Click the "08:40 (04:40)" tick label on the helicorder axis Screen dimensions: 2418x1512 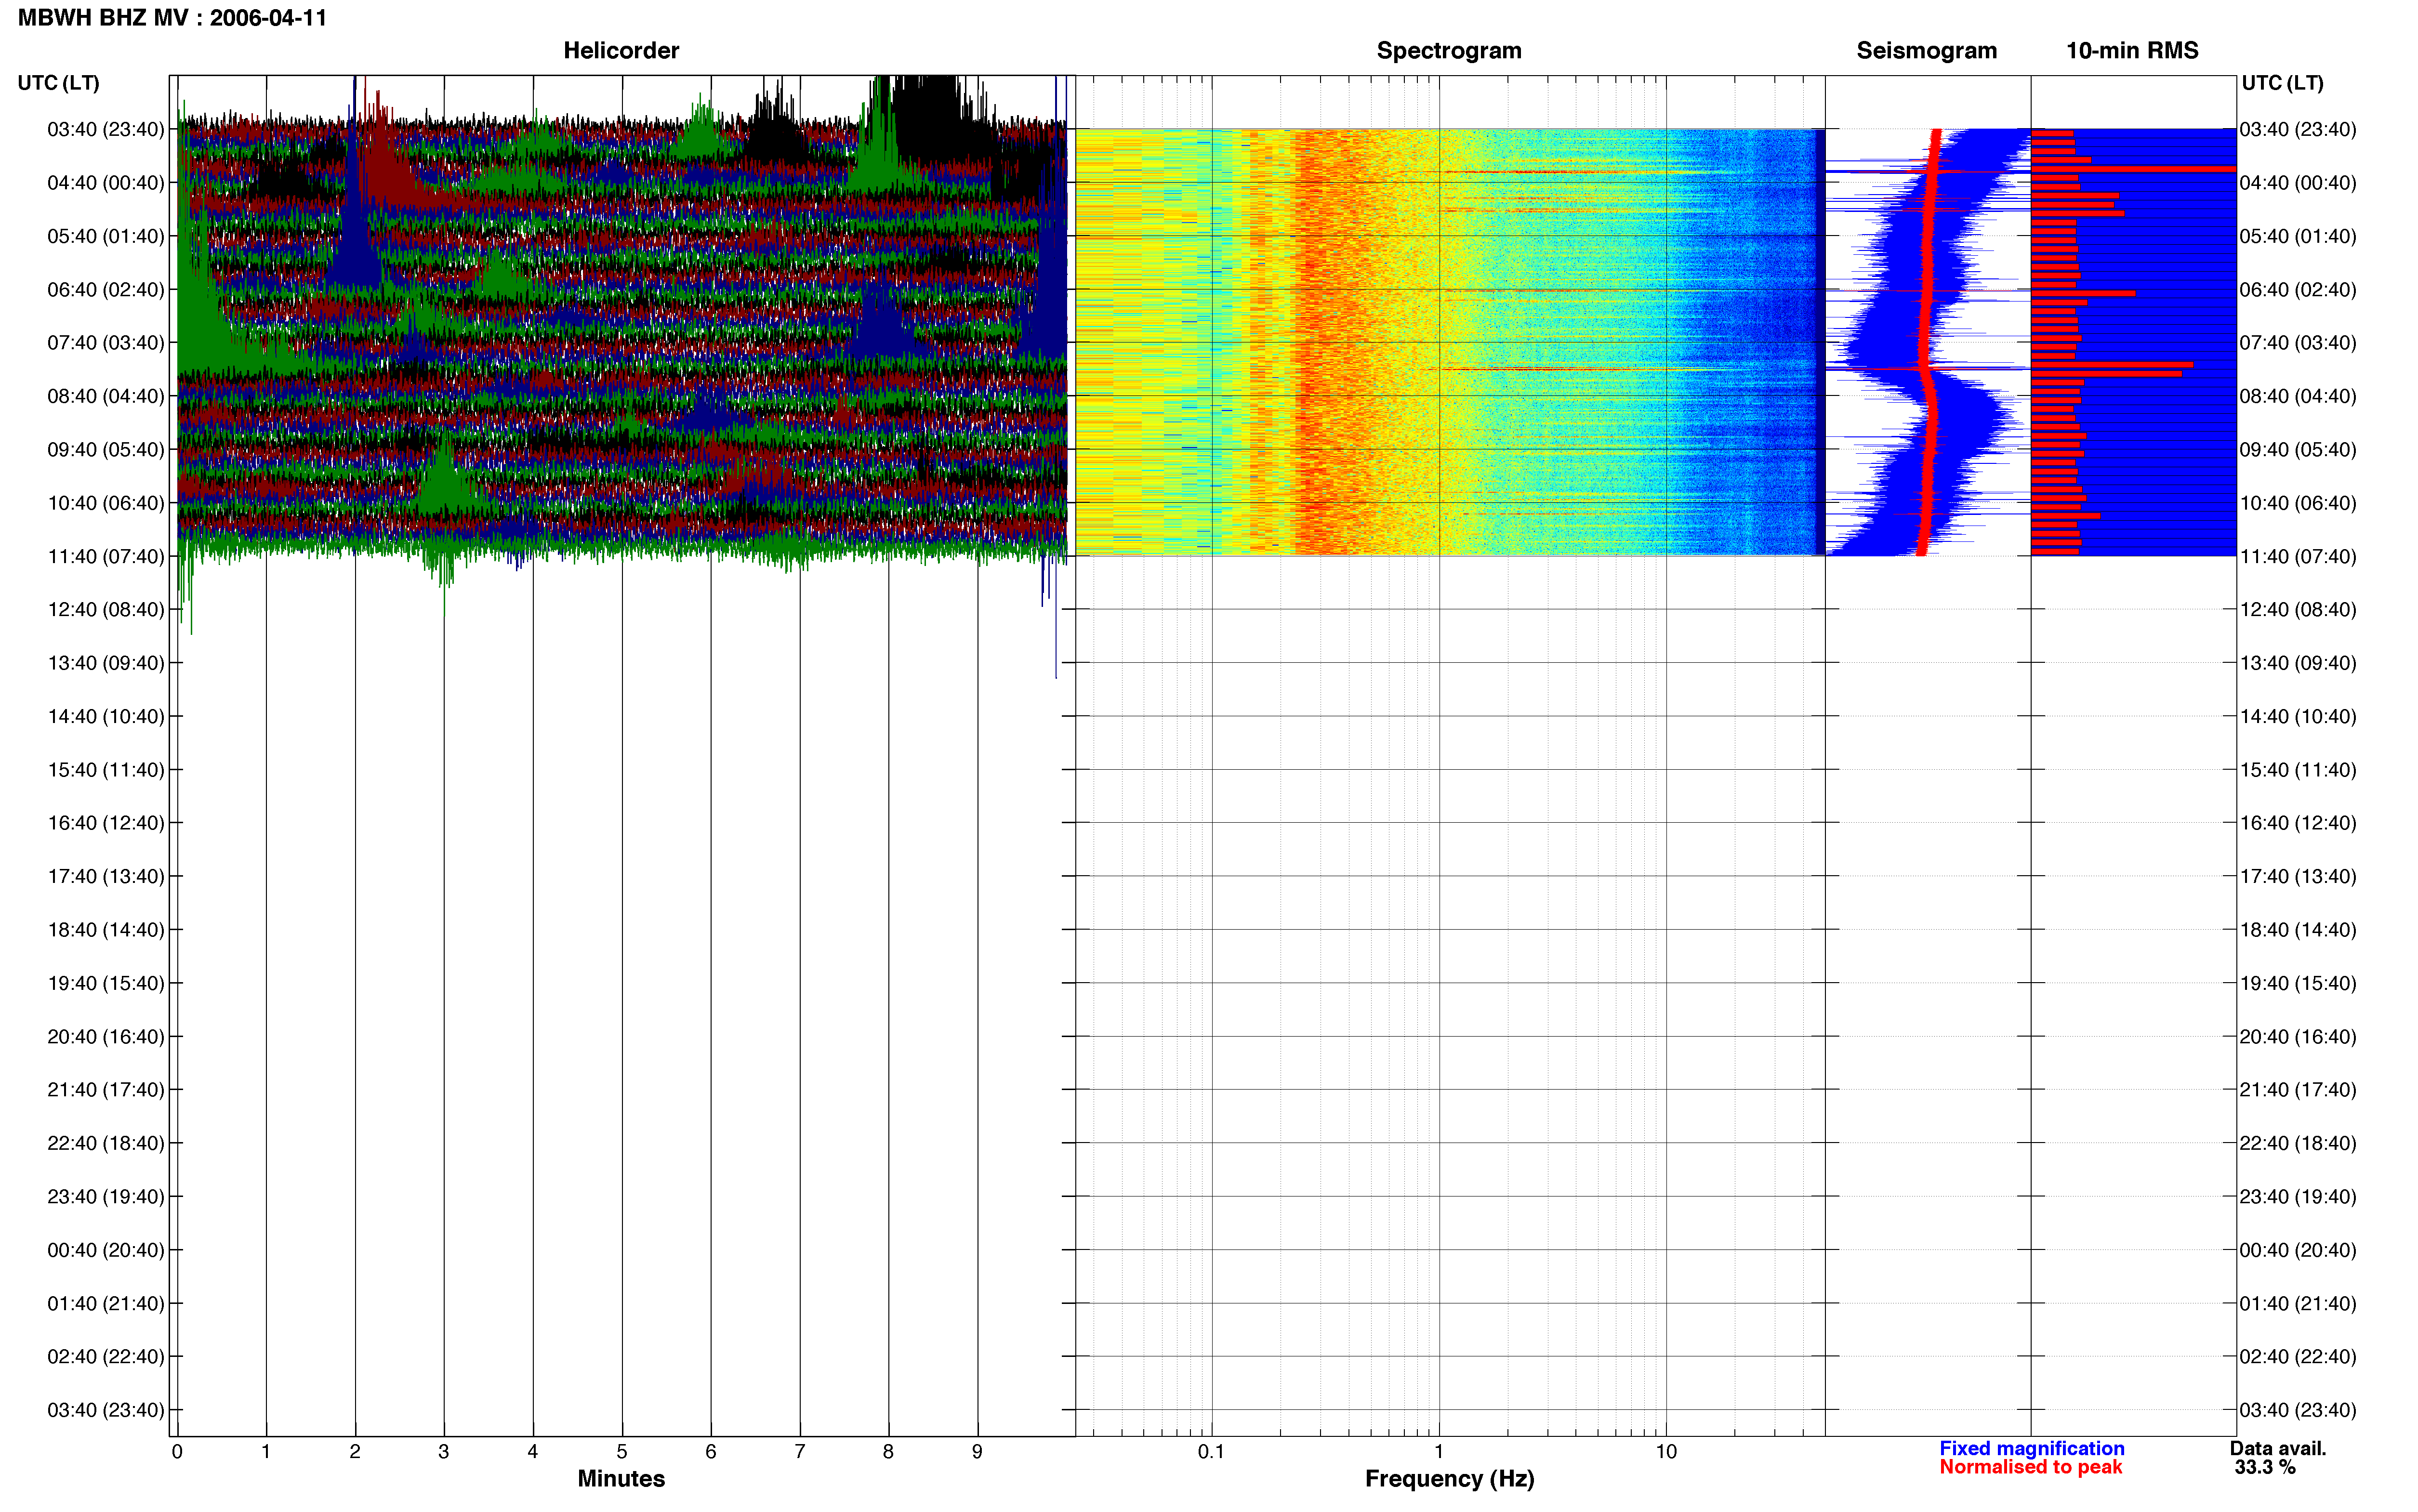pyautogui.click(x=106, y=396)
